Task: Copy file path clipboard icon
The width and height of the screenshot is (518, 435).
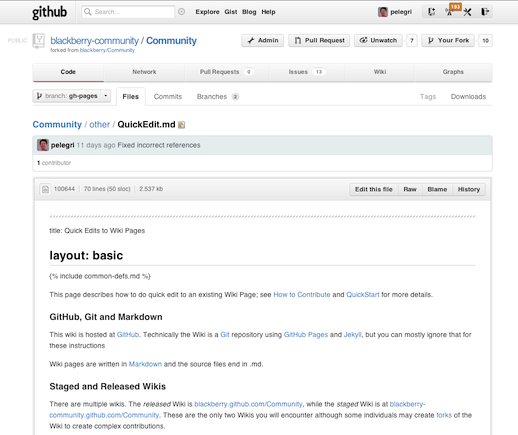Action: [x=182, y=125]
